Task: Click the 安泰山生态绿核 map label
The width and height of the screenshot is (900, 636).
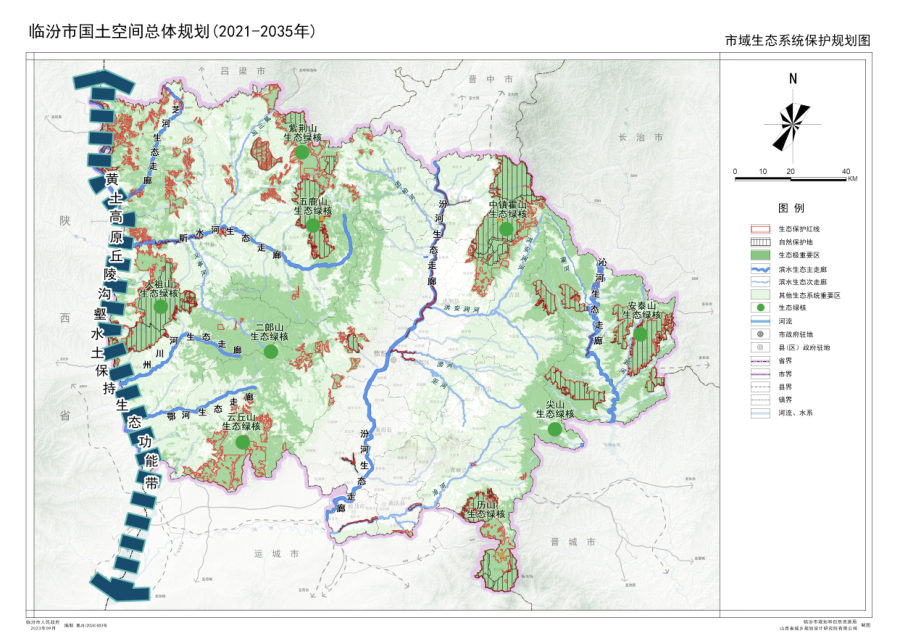Action: coord(641,311)
